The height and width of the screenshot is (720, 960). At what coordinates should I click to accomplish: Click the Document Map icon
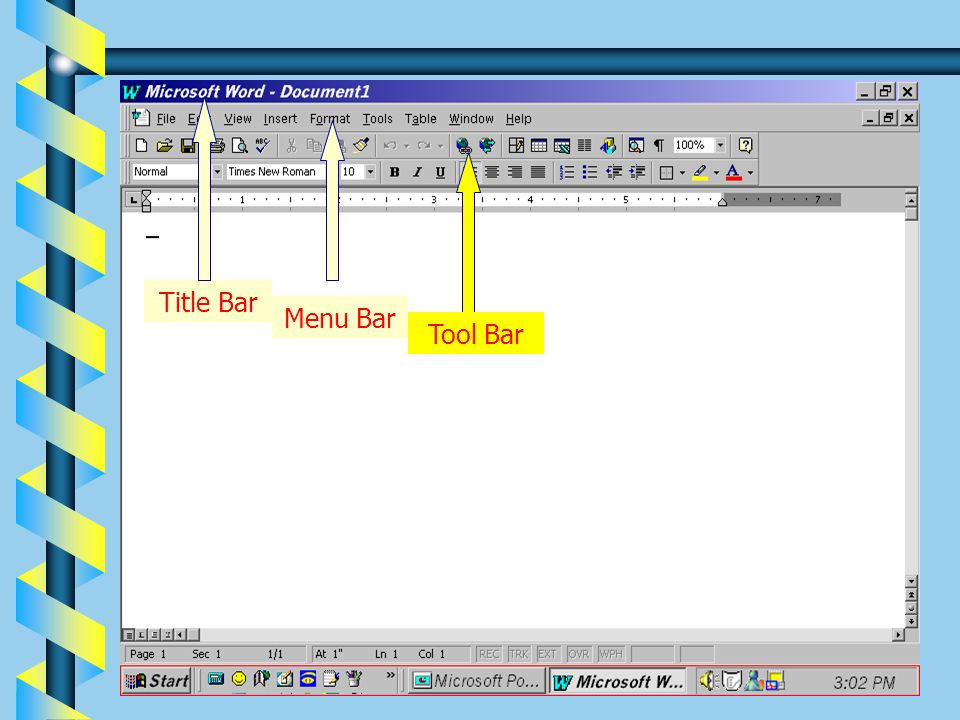(636, 146)
